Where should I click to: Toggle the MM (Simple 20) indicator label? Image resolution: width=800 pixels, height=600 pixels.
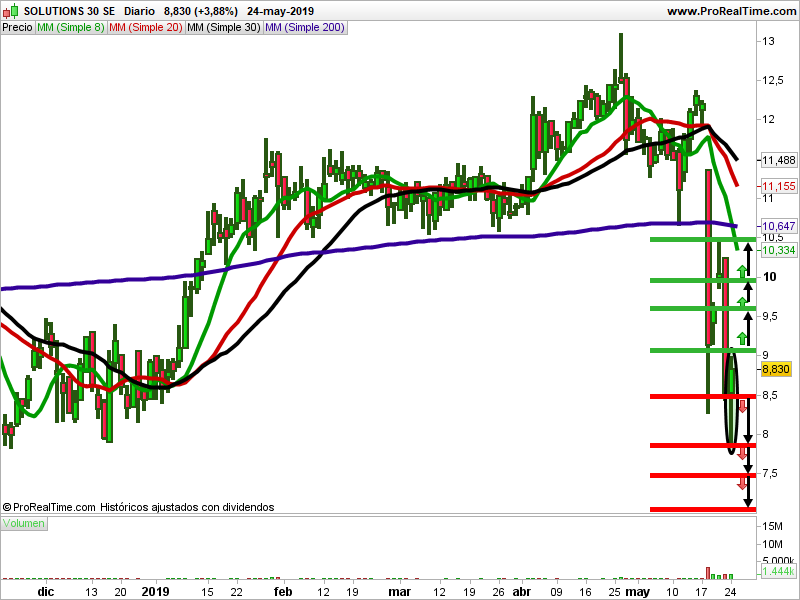(x=145, y=27)
